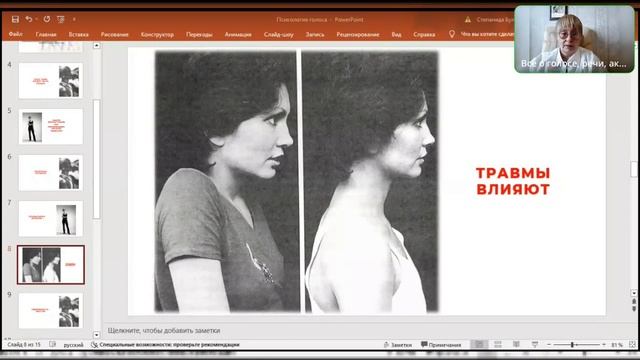Click the 81% zoom level
The height and width of the screenshot is (360, 640).
(x=616, y=345)
